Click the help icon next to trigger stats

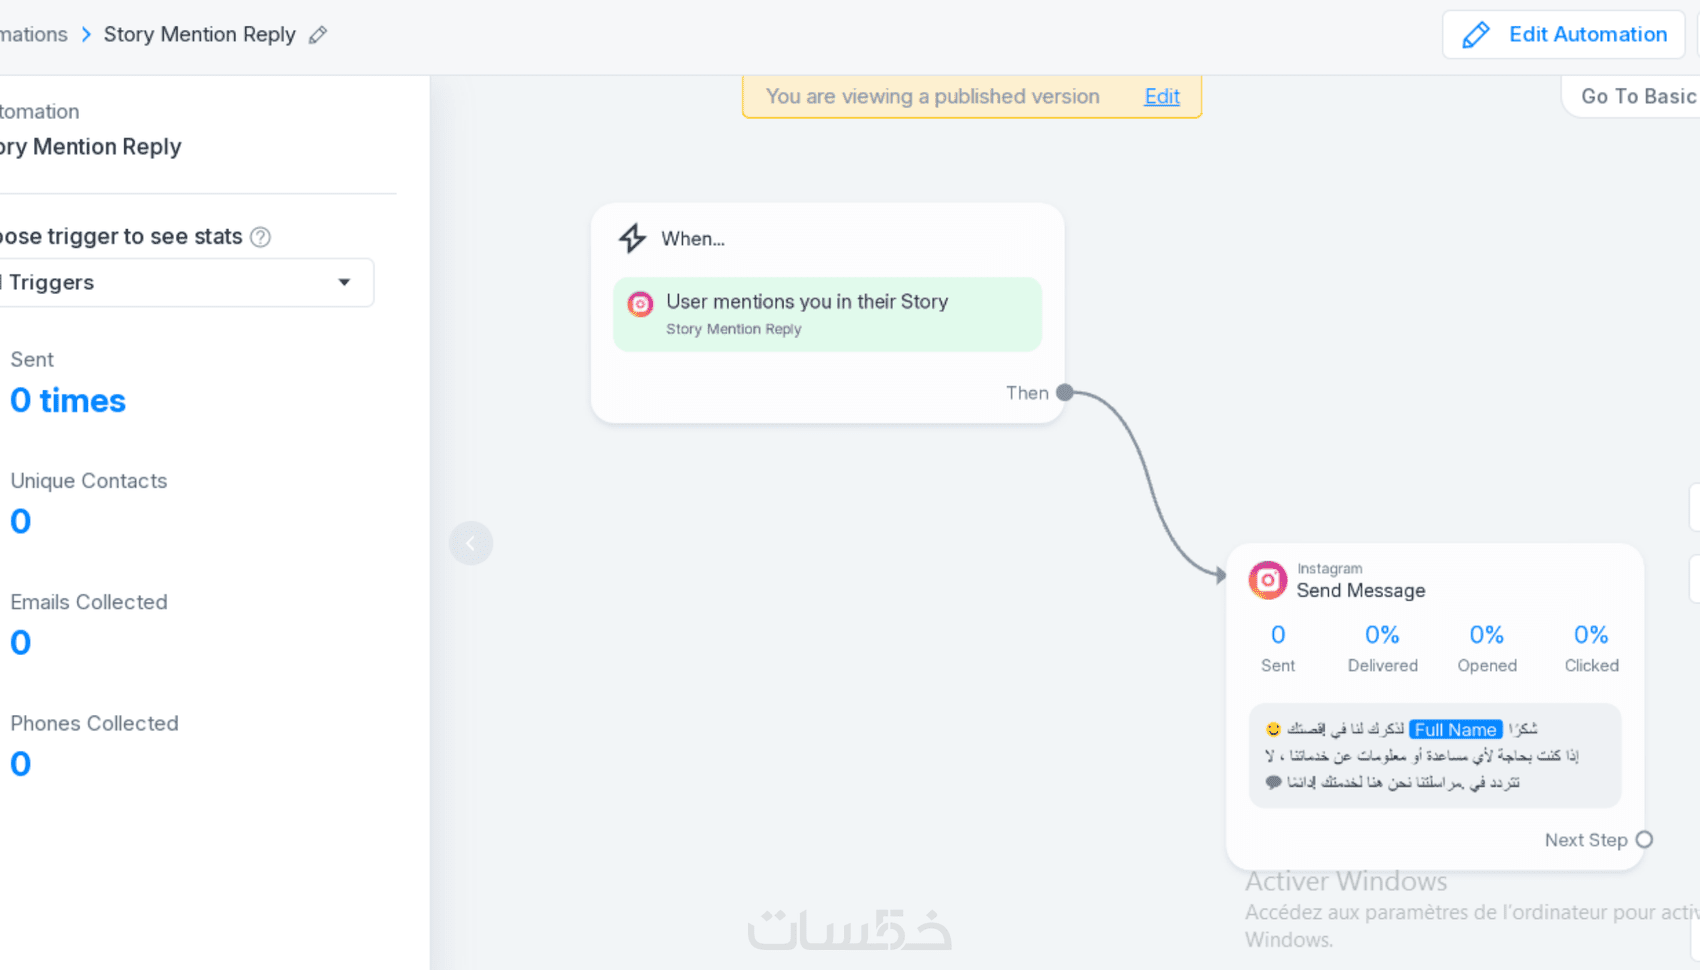[260, 237]
